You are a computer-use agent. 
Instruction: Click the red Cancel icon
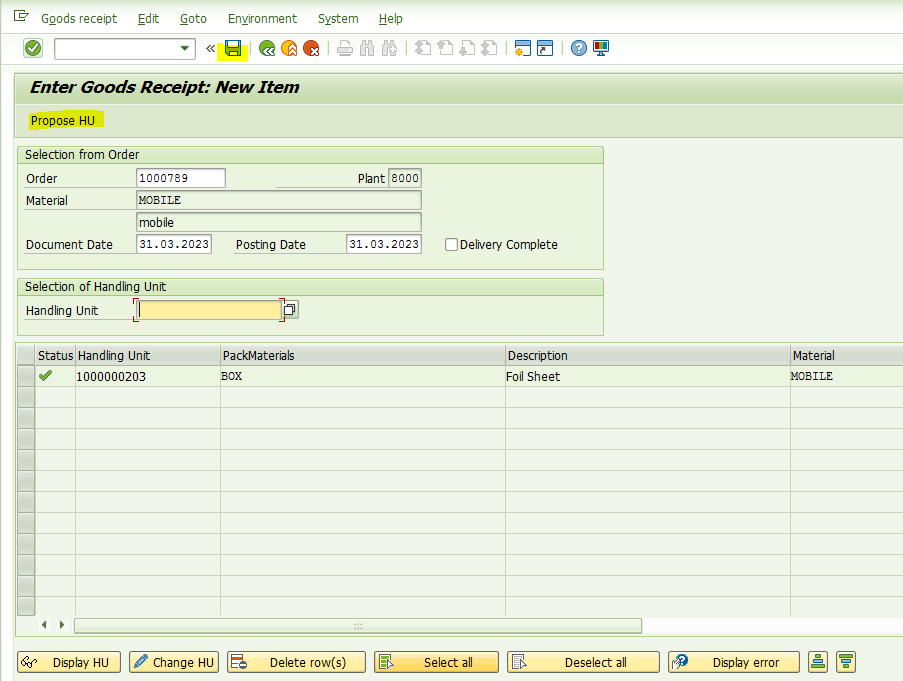pyautogui.click(x=311, y=48)
